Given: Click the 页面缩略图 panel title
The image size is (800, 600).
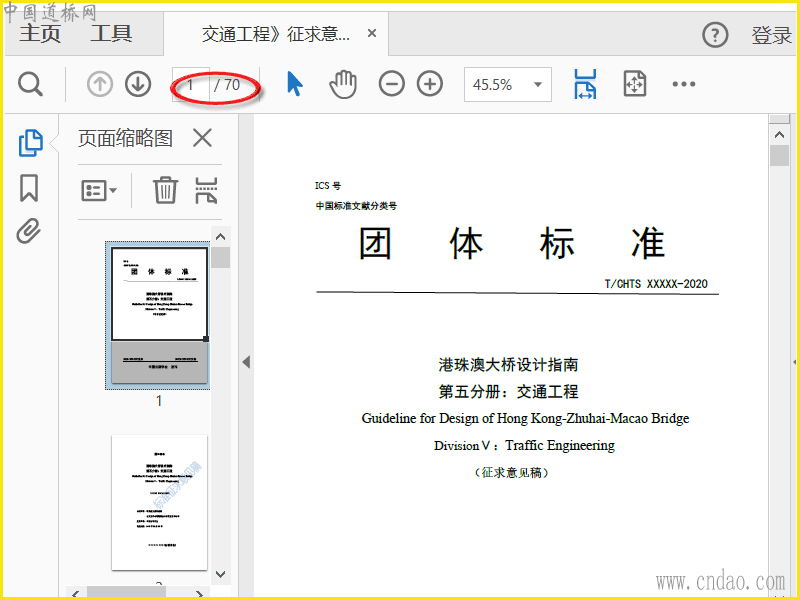Looking at the screenshot, I should tap(125, 138).
